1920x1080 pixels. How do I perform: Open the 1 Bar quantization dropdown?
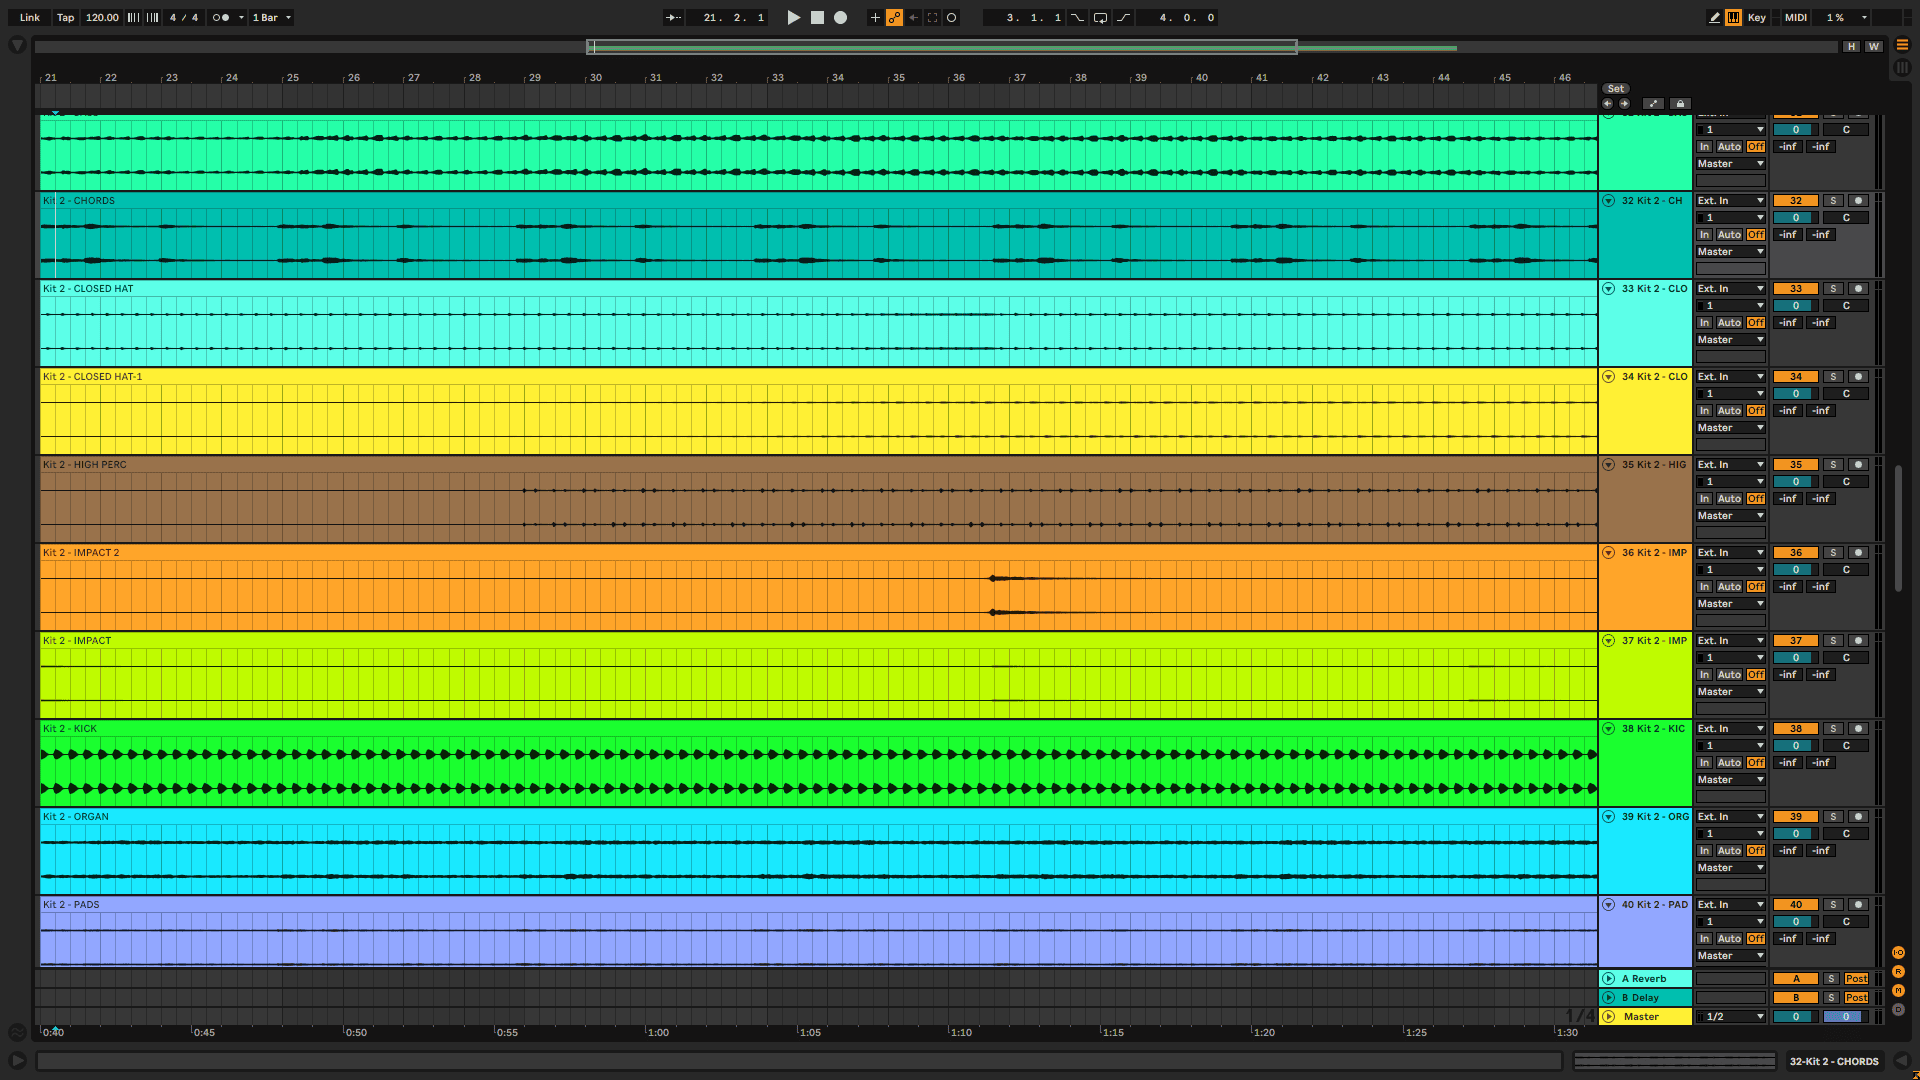(271, 17)
